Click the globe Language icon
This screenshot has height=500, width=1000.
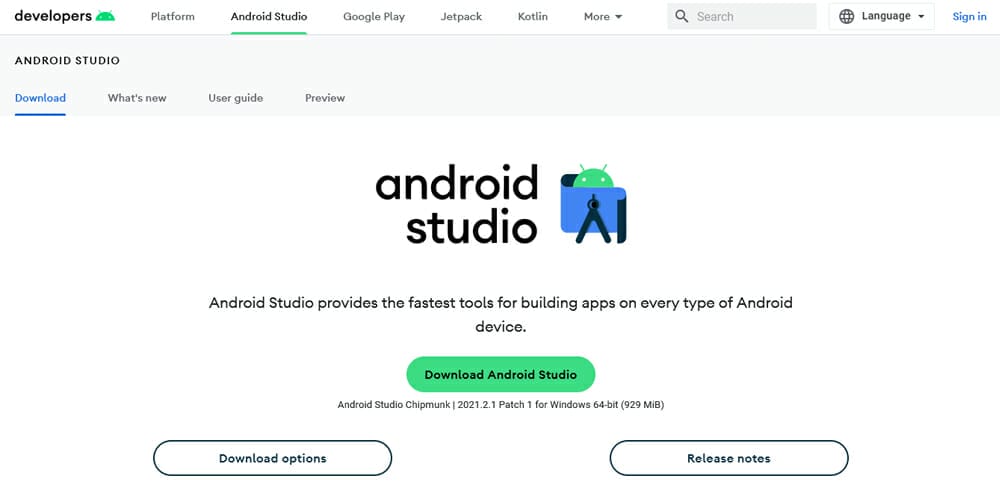point(846,17)
